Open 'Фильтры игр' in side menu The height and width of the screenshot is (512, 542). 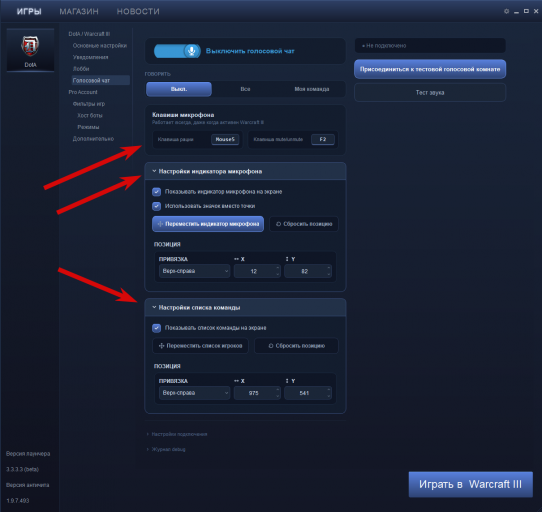88,104
